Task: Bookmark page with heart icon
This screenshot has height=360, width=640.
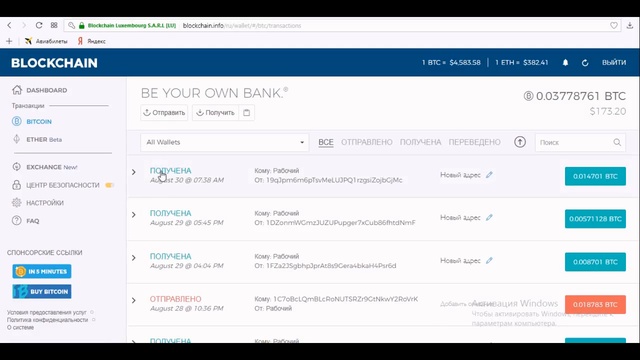Action: [x=613, y=25]
